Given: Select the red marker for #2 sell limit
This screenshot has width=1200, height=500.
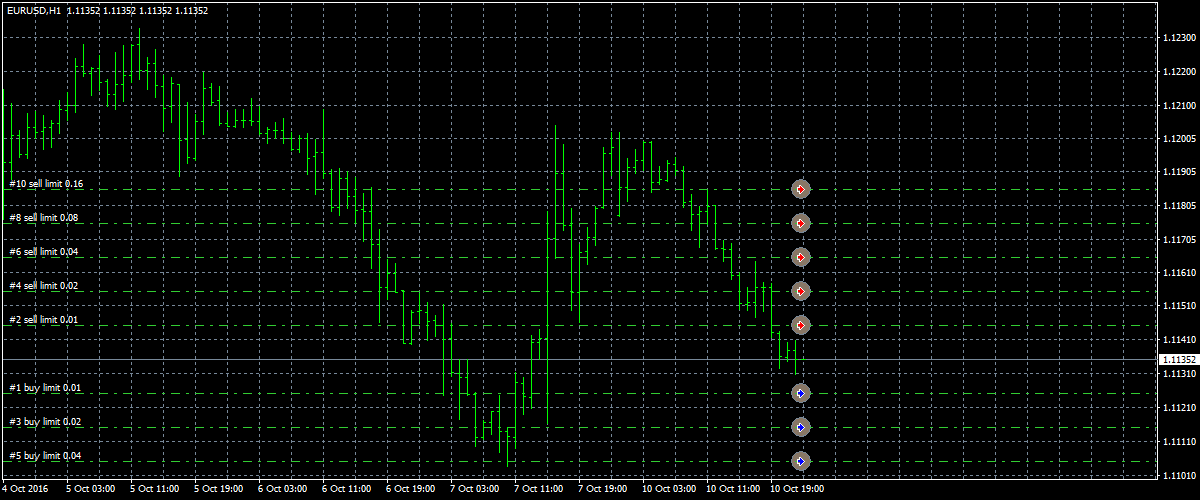Looking at the screenshot, I should point(800,325).
